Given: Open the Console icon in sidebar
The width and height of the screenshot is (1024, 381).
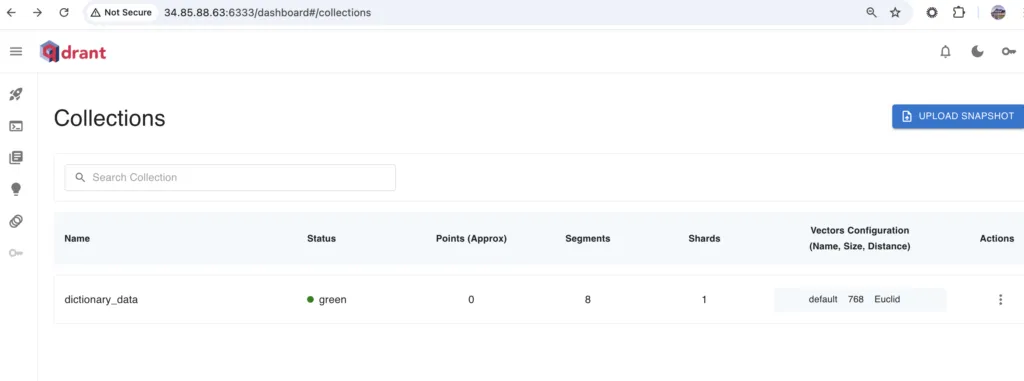Looking at the screenshot, I should pos(16,126).
